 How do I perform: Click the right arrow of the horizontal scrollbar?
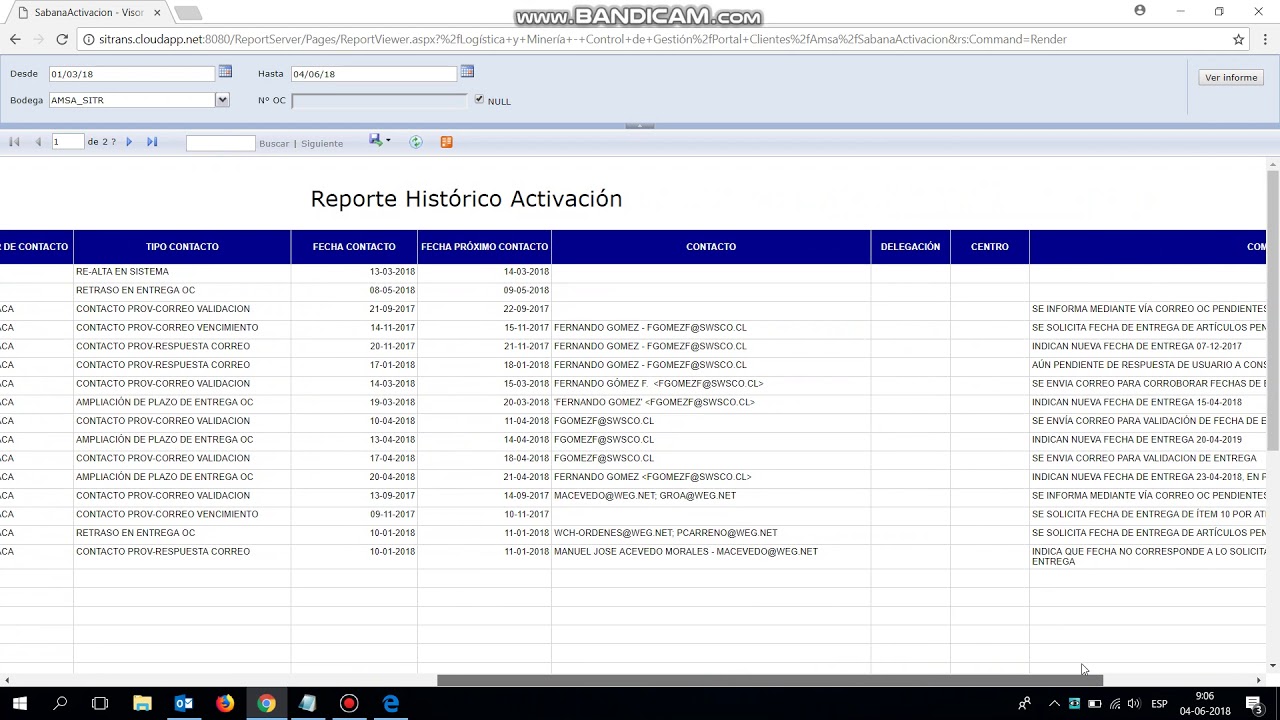pyautogui.click(x=1258, y=681)
